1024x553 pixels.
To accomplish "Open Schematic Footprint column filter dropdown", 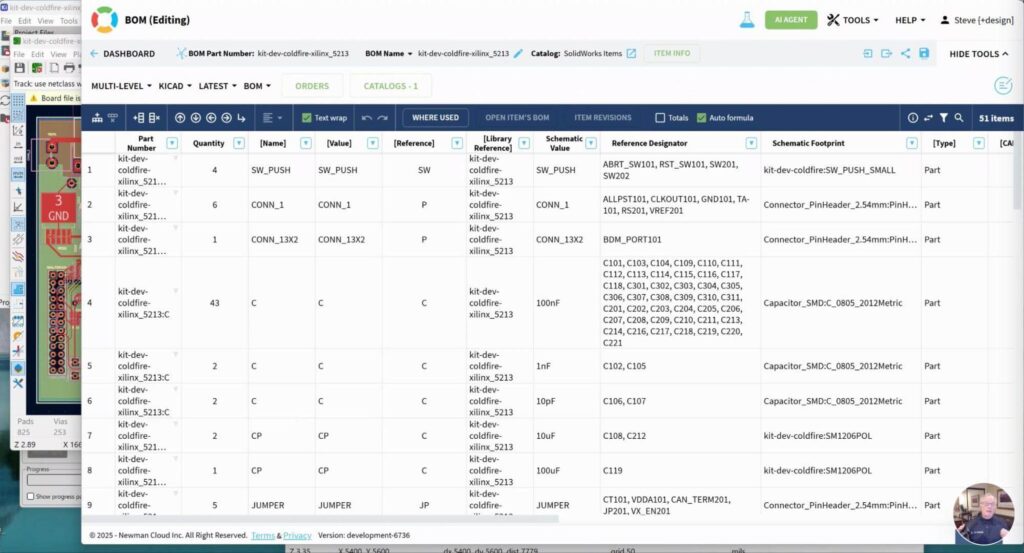I will 912,143.
